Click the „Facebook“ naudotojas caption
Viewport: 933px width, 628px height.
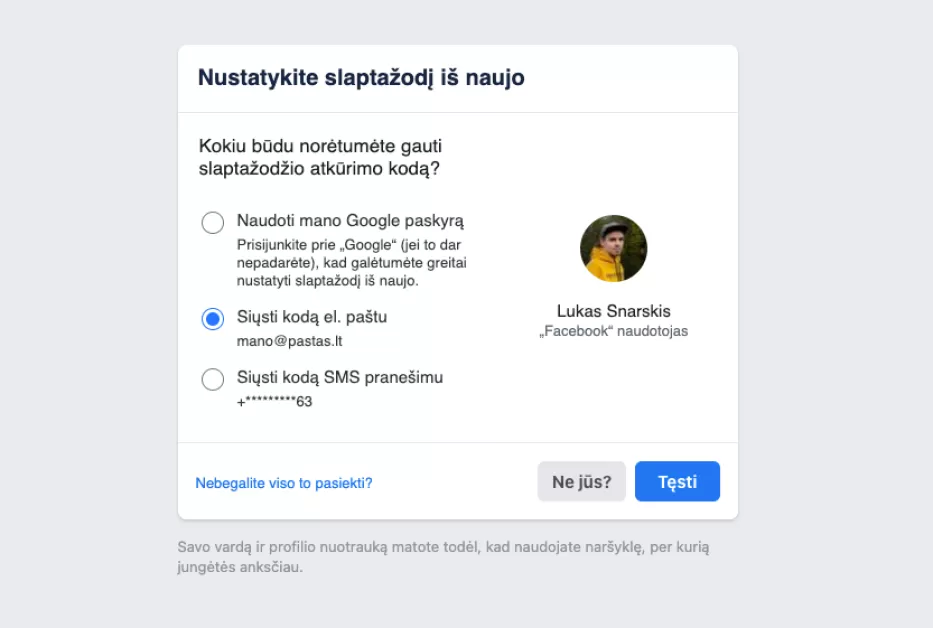(x=613, y=331)
